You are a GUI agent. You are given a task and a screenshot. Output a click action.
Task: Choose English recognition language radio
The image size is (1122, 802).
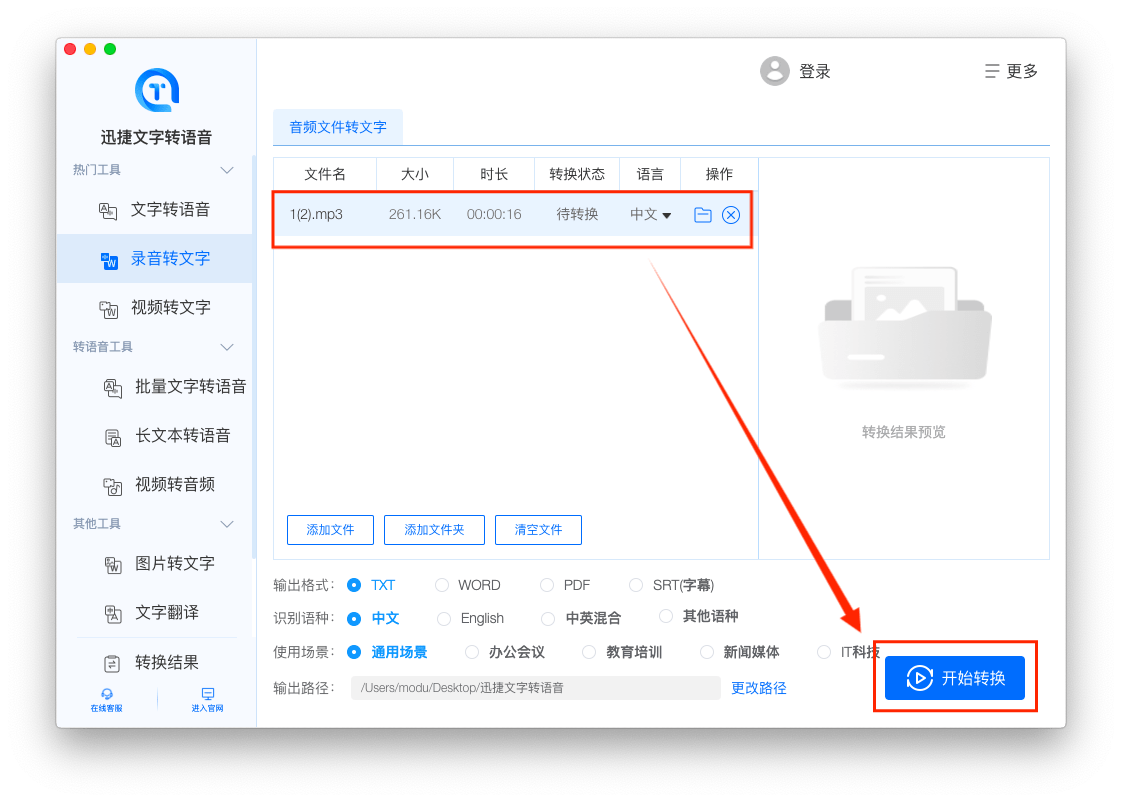444,618
